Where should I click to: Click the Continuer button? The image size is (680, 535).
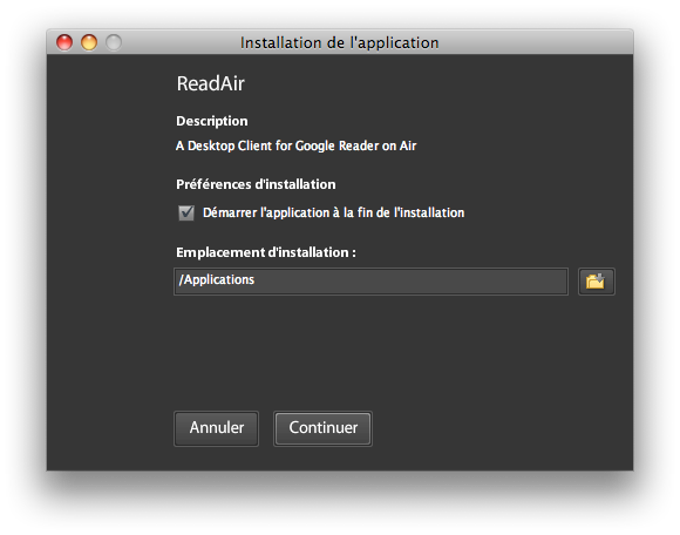click(323, 428)
